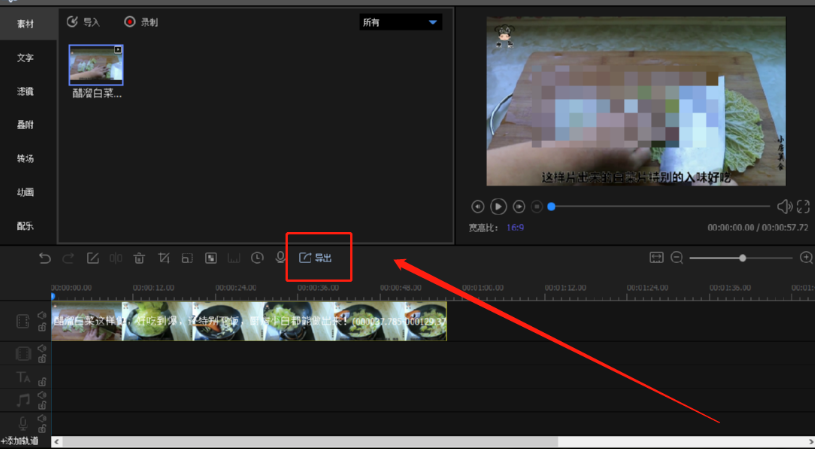Click the zoom-scale rectangle icon beside crop
Viewport: 815px width, 449px height.
click(187, 258)
